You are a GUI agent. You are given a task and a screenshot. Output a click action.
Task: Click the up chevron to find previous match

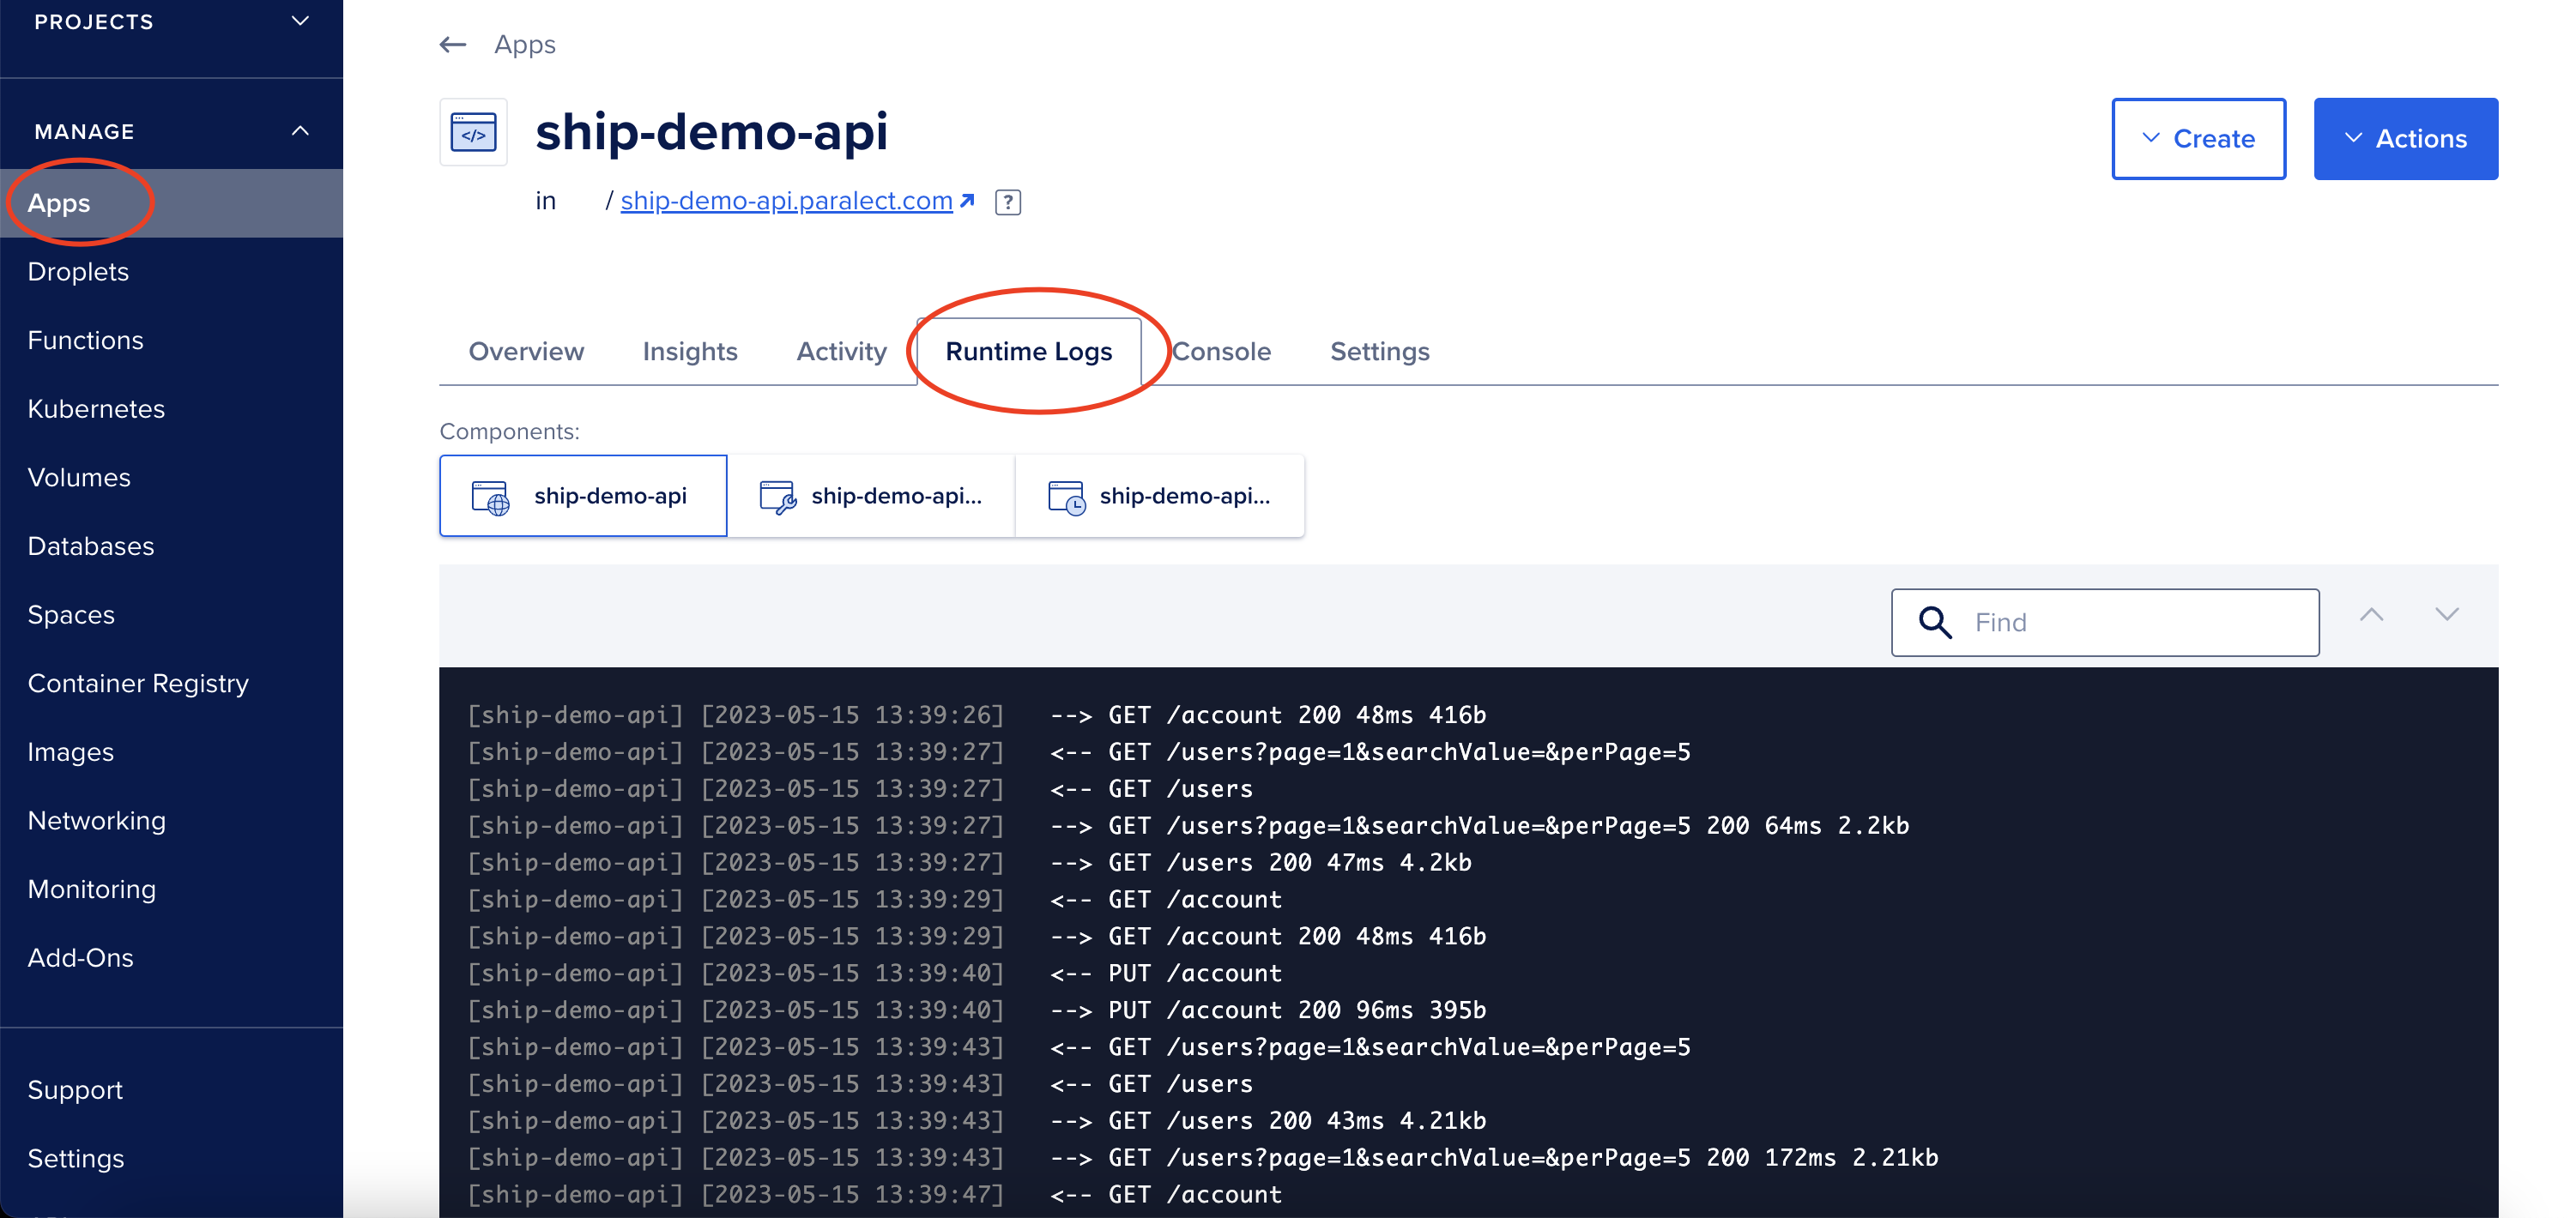pyautogui.click(x=2371, y=614)
